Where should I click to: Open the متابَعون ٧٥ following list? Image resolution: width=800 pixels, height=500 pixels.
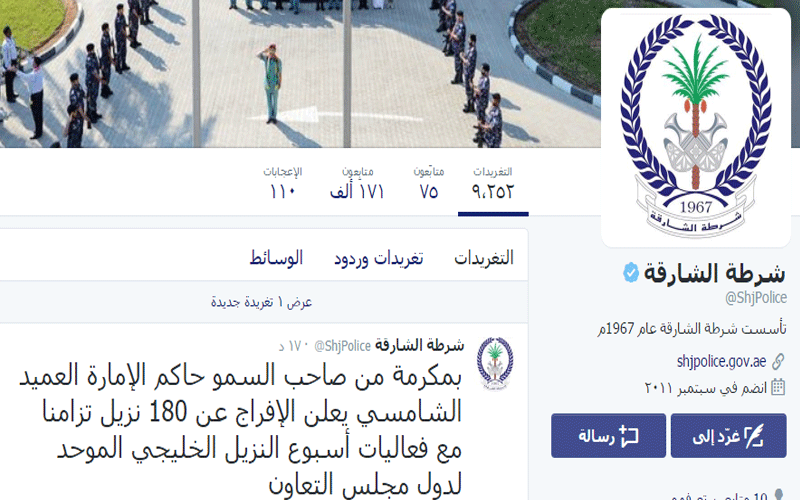429,183
